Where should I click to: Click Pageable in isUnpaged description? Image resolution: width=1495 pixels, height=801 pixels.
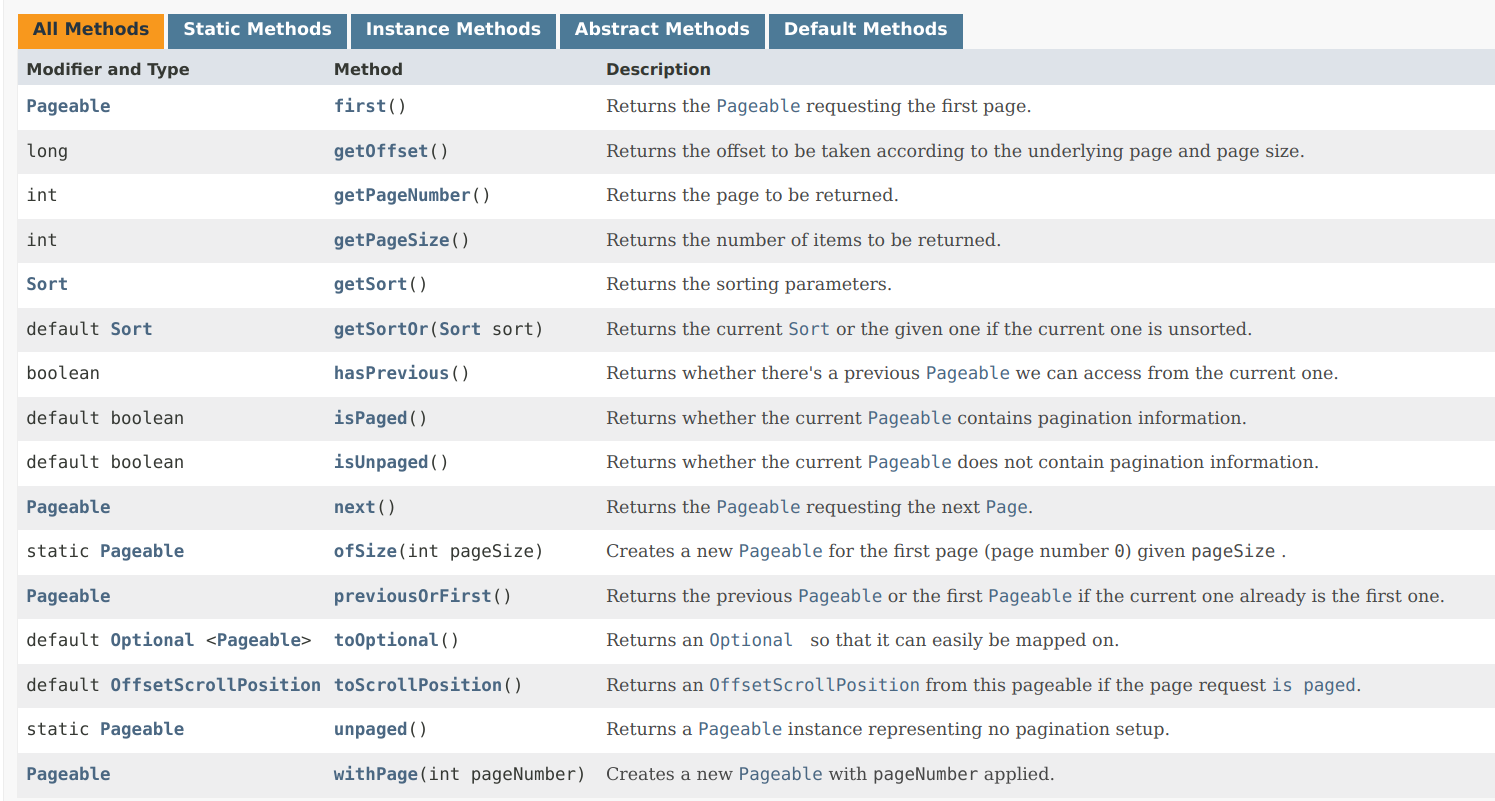coord(910,462)
